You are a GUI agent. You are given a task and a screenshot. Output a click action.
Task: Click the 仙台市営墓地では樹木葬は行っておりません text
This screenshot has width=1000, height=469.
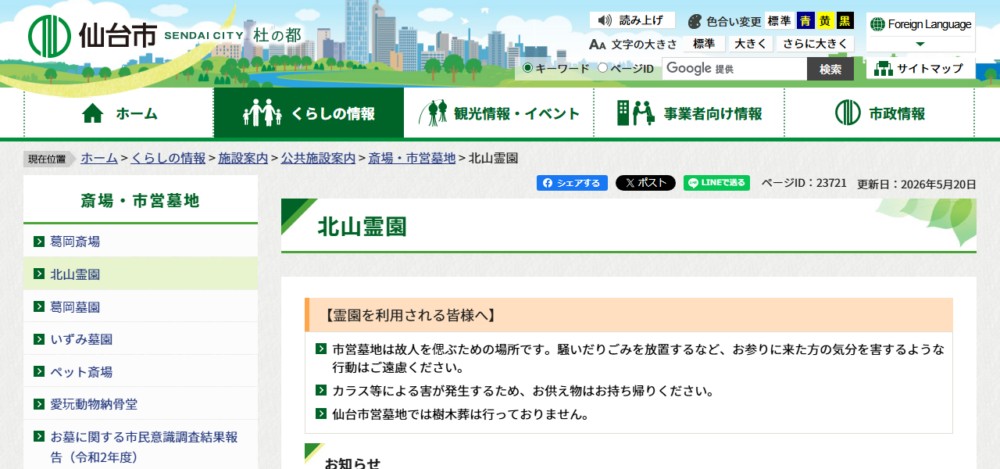460,414
